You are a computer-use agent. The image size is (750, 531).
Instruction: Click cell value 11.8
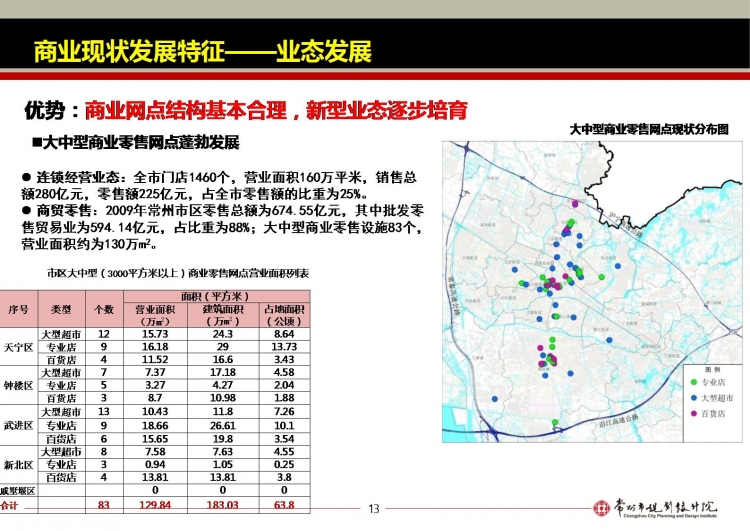223,412
